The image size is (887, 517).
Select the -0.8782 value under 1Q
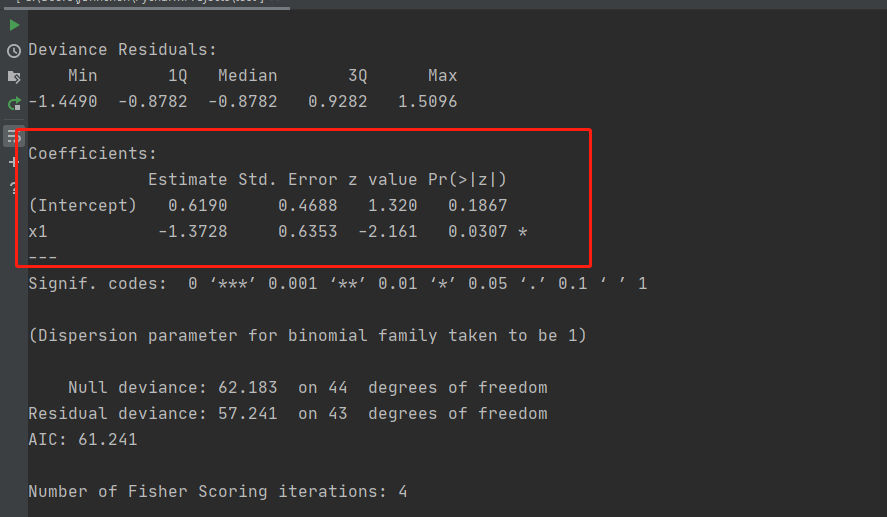click(153, 102)
